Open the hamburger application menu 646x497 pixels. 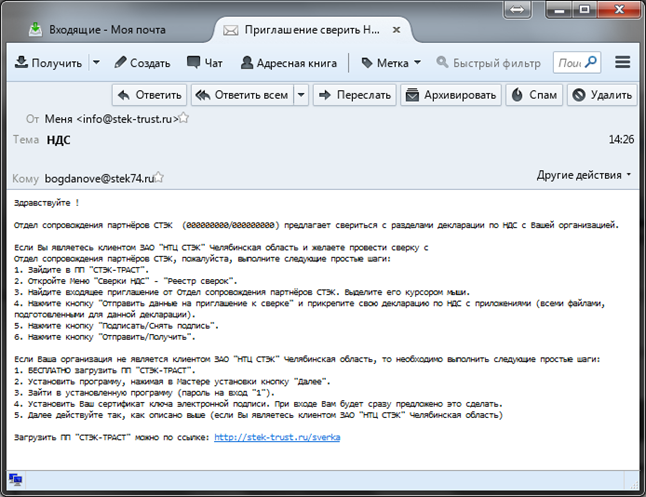pyautogui.click(x=623, y=62)
